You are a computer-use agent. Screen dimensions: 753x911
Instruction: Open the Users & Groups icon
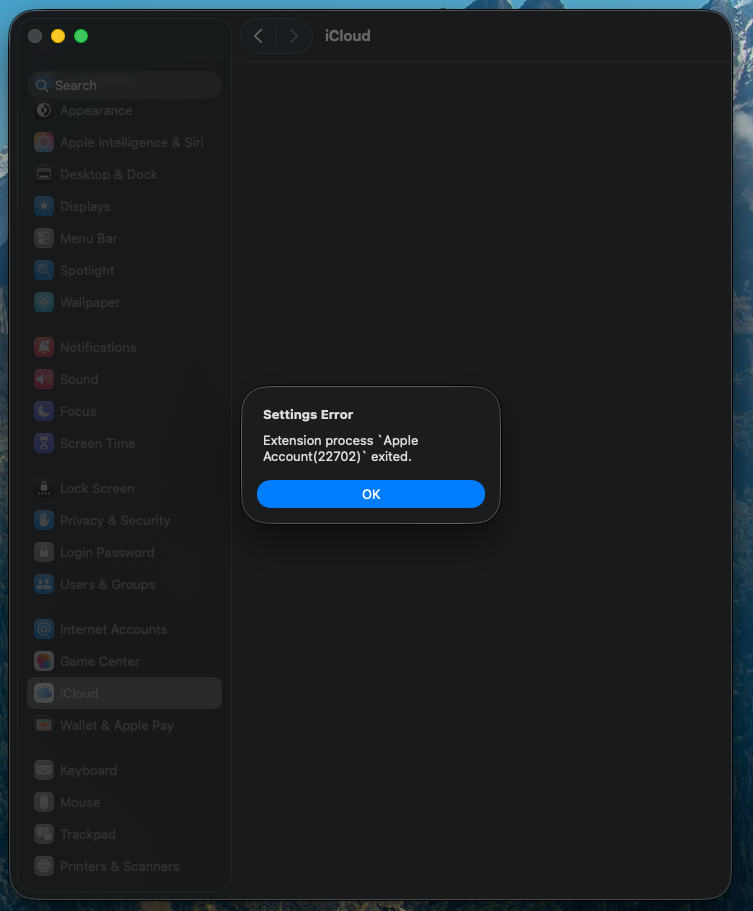point(44,584)
